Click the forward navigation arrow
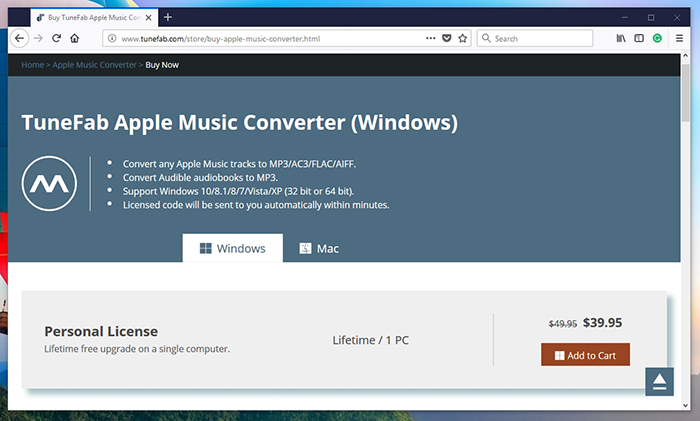 (38, 38)
